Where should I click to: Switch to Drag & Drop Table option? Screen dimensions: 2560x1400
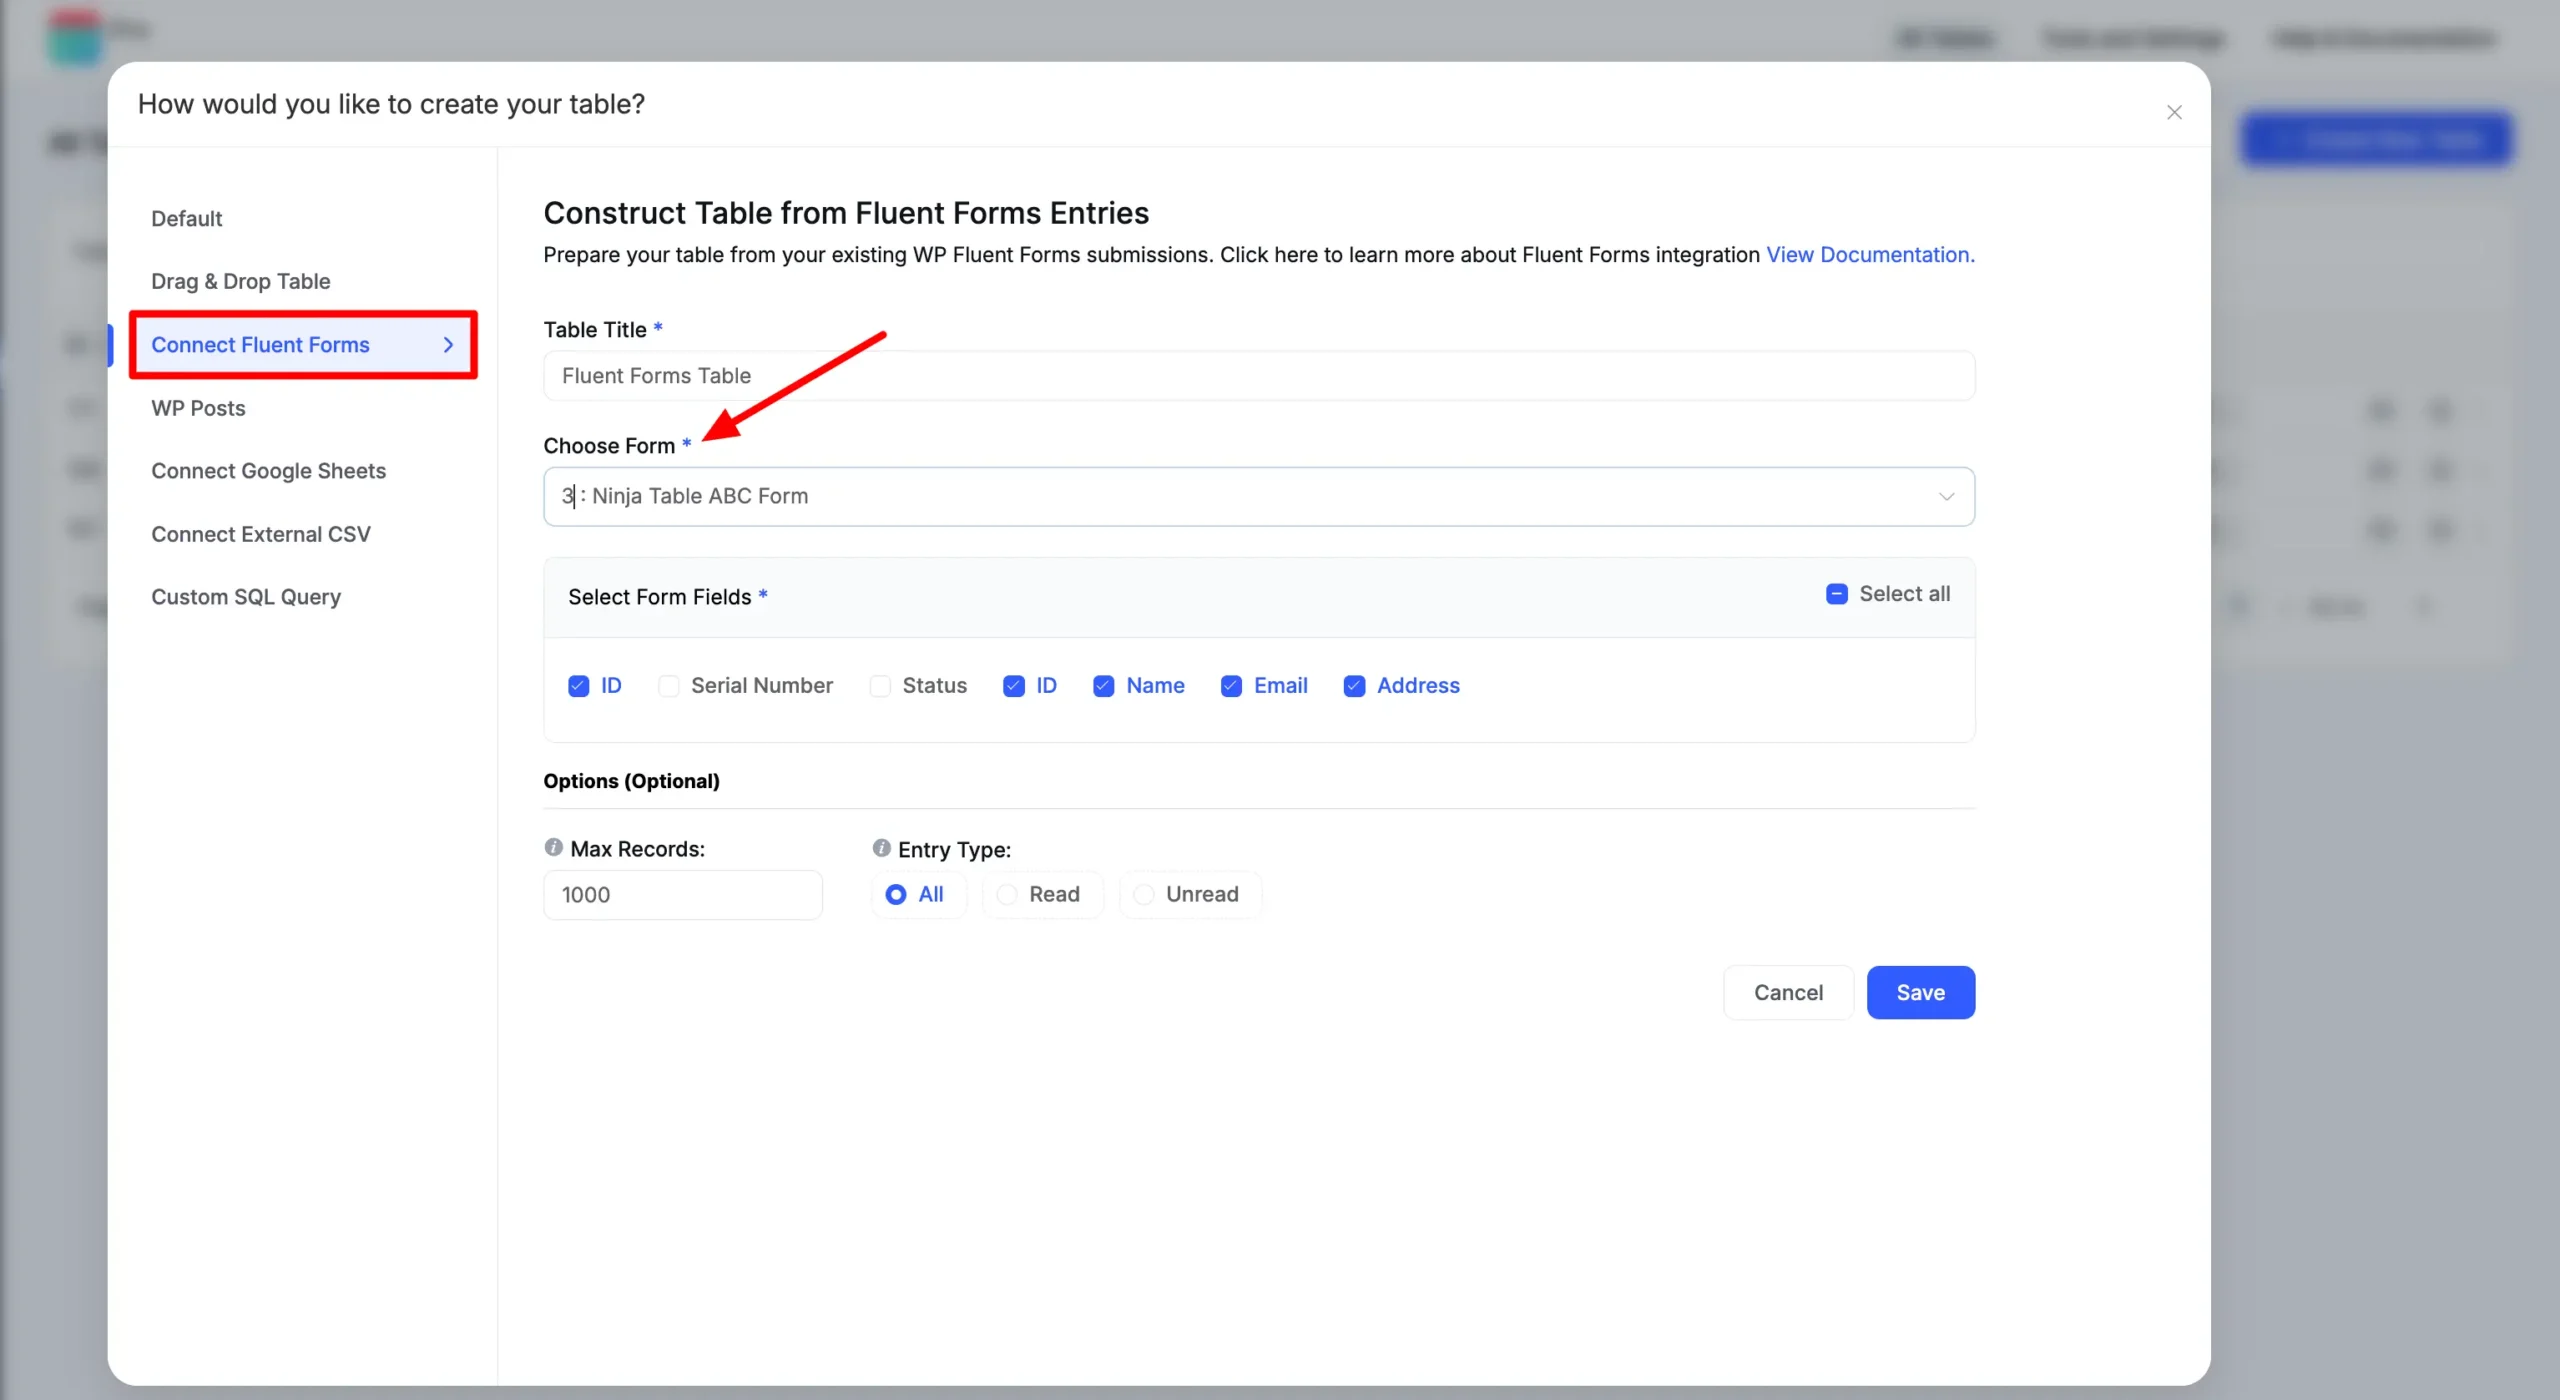point(240,281)
